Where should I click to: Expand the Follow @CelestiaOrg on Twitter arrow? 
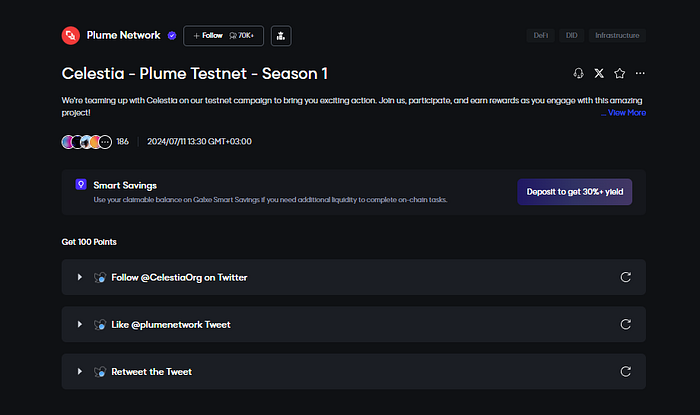click(79, 277)
